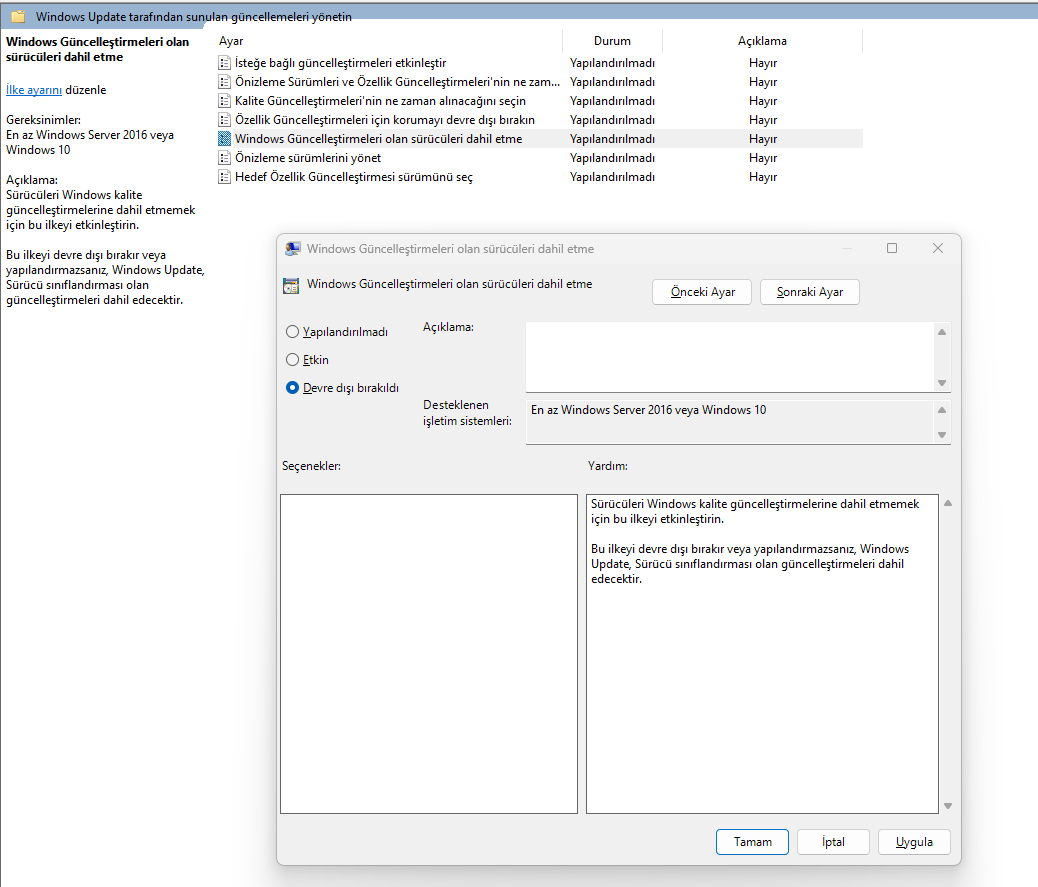Click inside the Açıklama comment text box
This screenshot has width=1038, height=887.
[730, 357]
